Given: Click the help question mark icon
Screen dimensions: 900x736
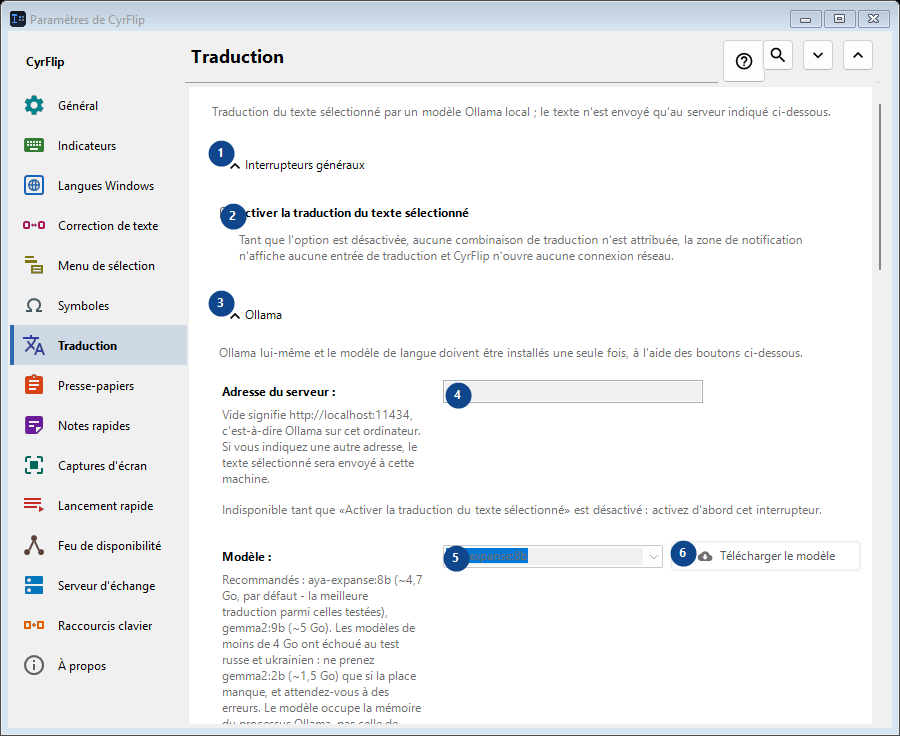Looking at the screenshot, I should point(744,61).
